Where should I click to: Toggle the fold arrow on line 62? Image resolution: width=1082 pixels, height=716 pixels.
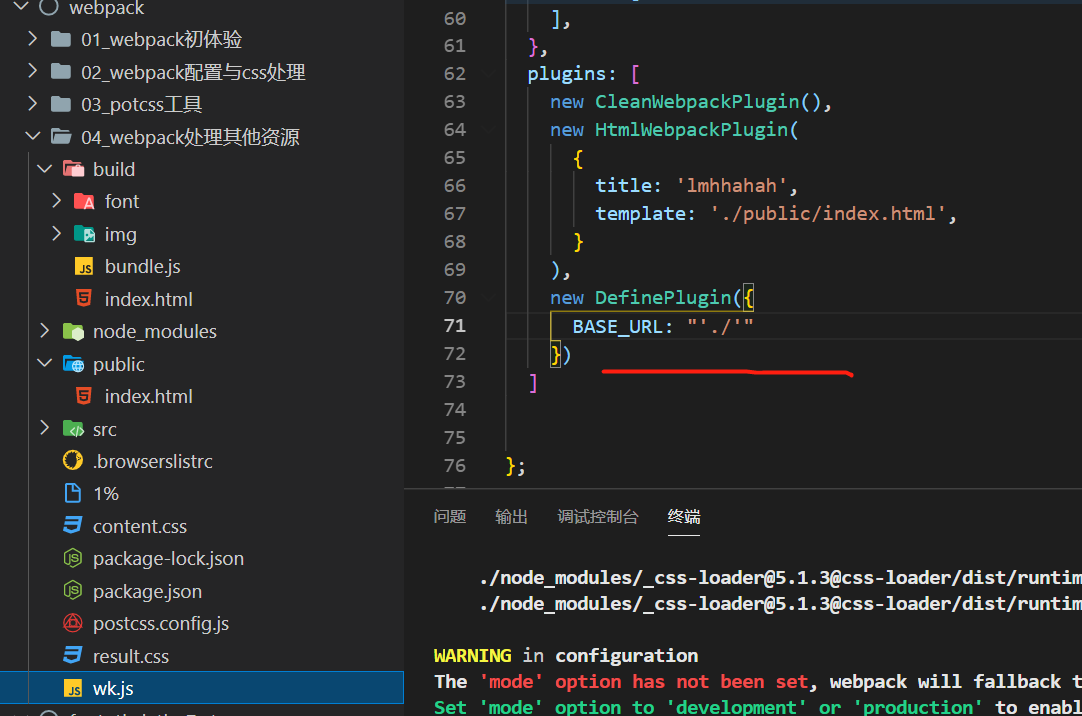(489, 73)
